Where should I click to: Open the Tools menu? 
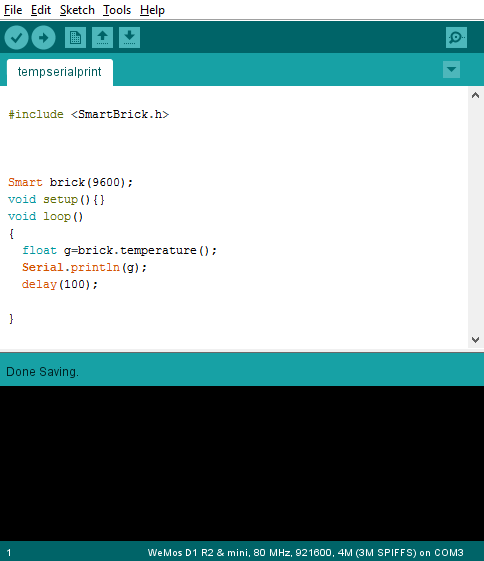tap(117, 10)
